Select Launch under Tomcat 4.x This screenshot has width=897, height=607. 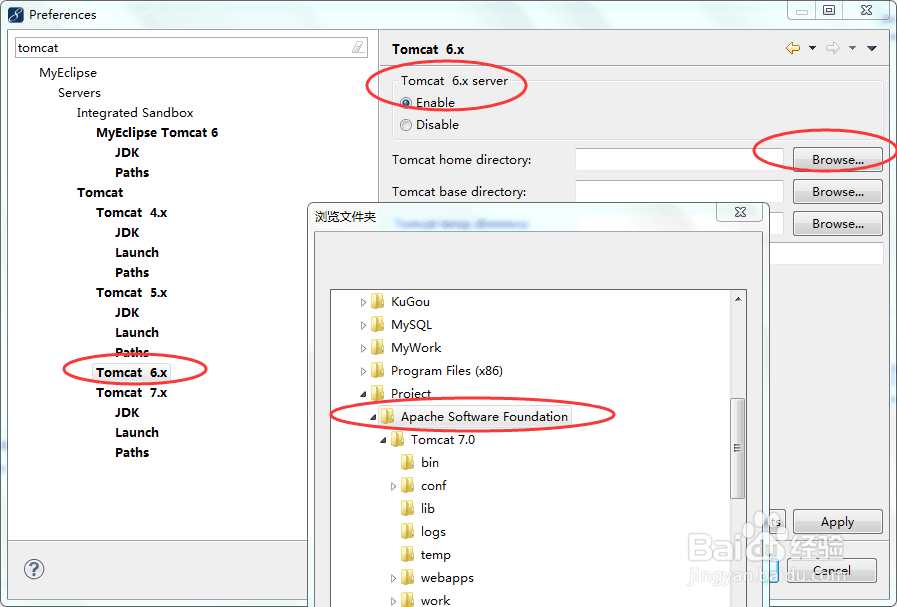coord(137,252)
